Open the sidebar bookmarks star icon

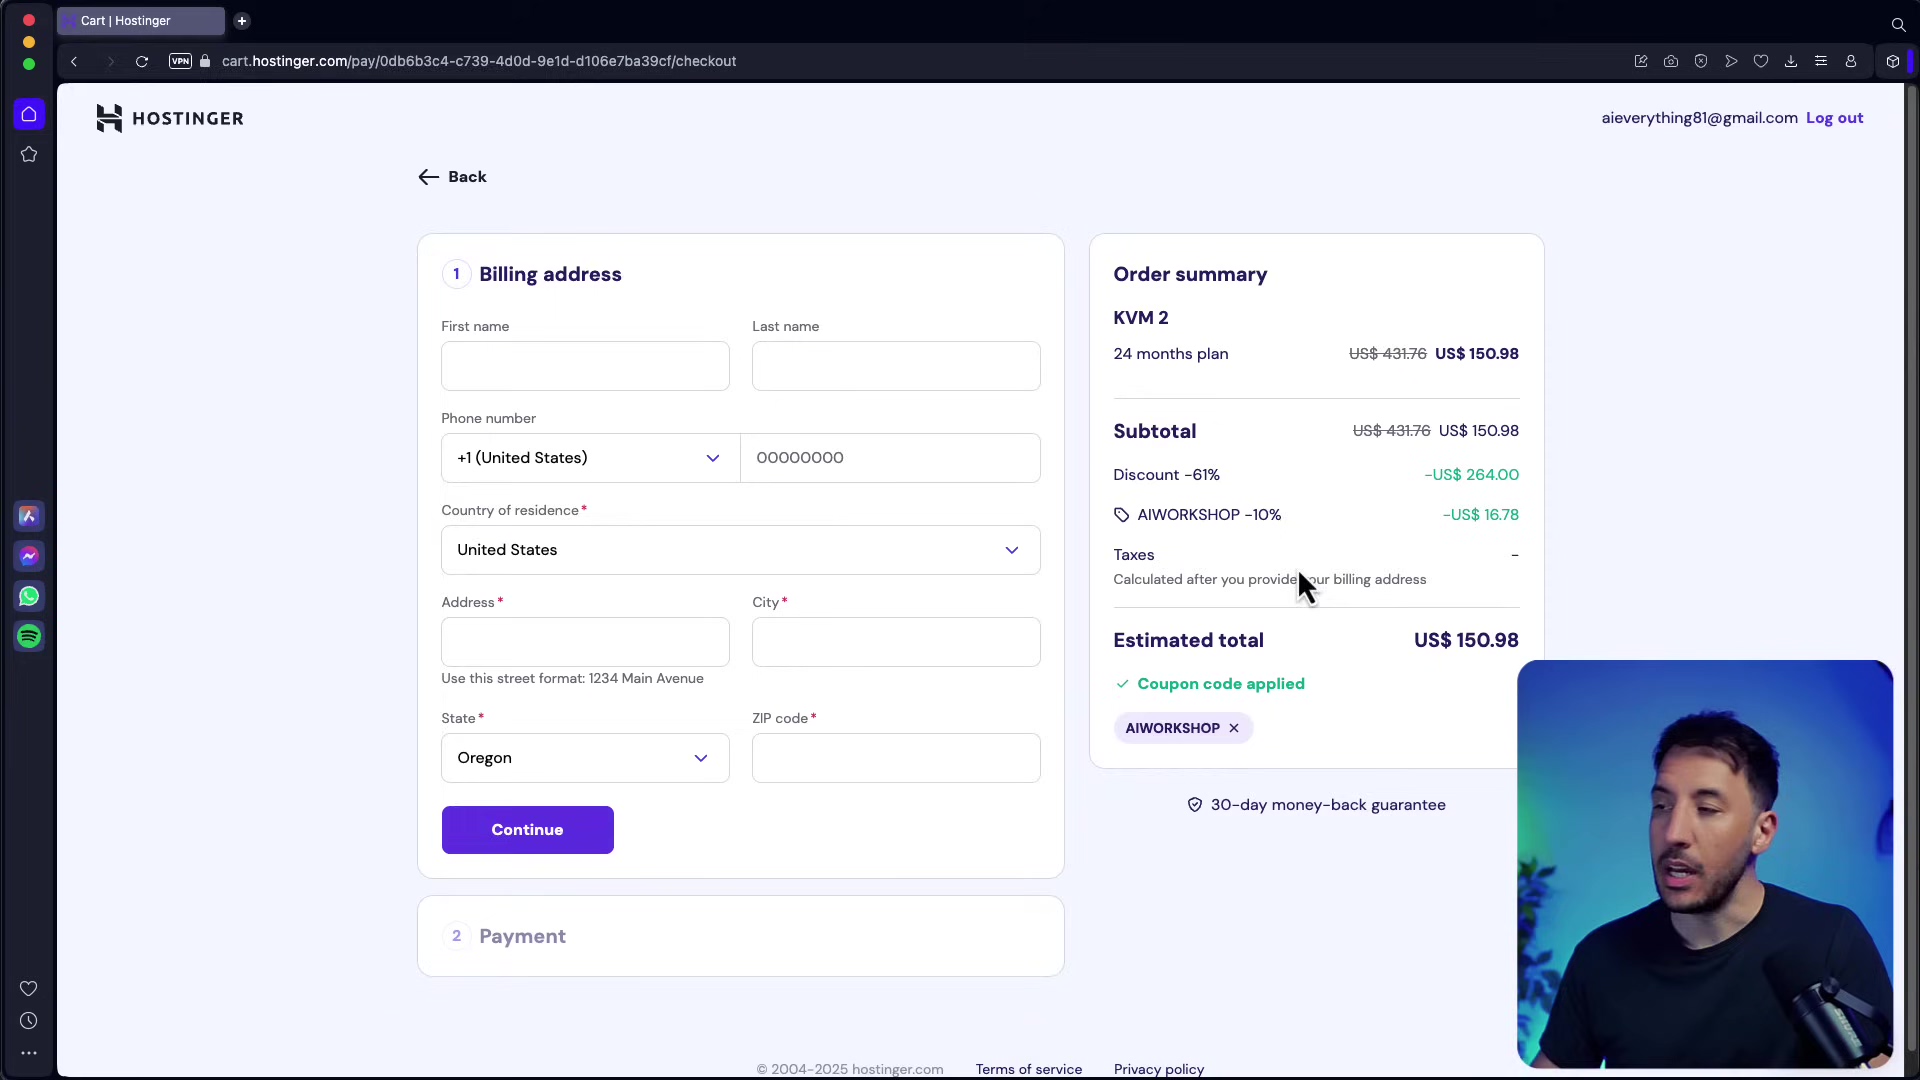point(29,154)
